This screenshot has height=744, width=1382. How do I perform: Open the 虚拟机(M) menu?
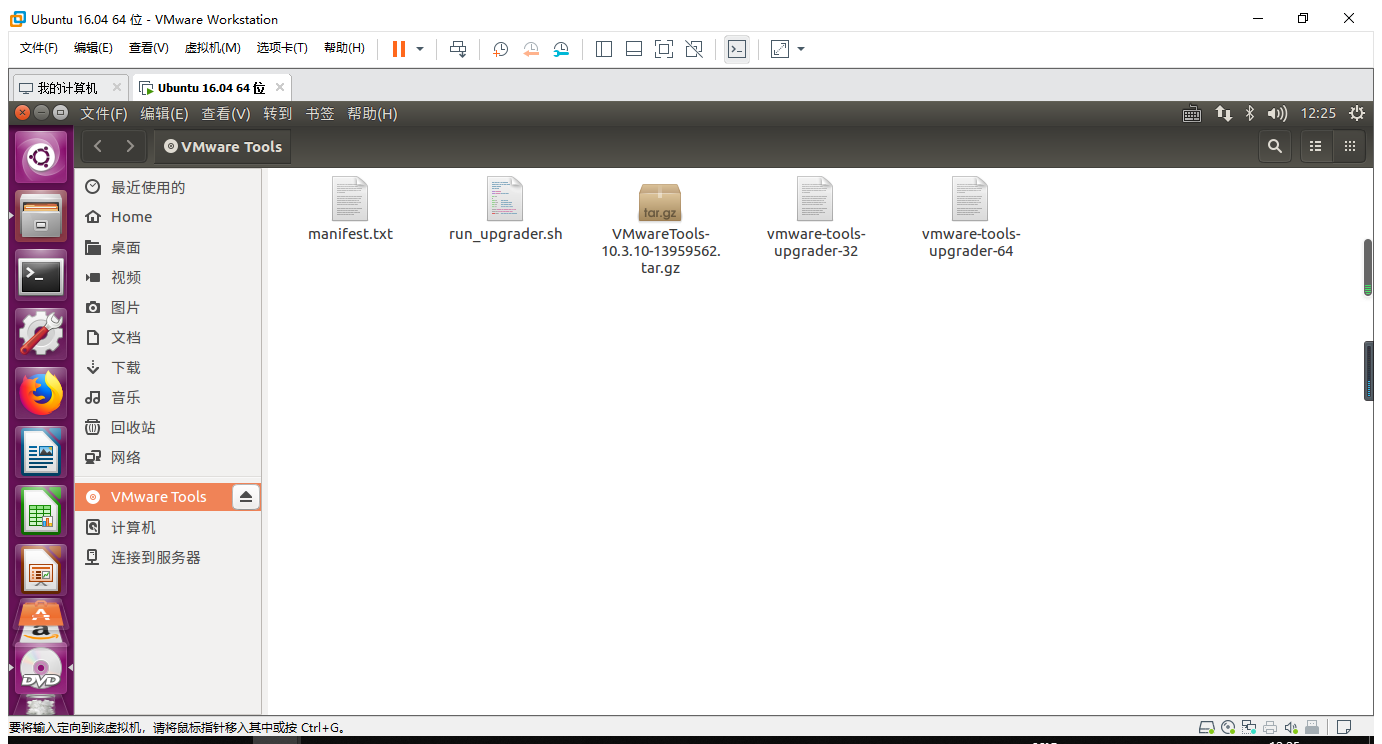click(x=213, y=48)
